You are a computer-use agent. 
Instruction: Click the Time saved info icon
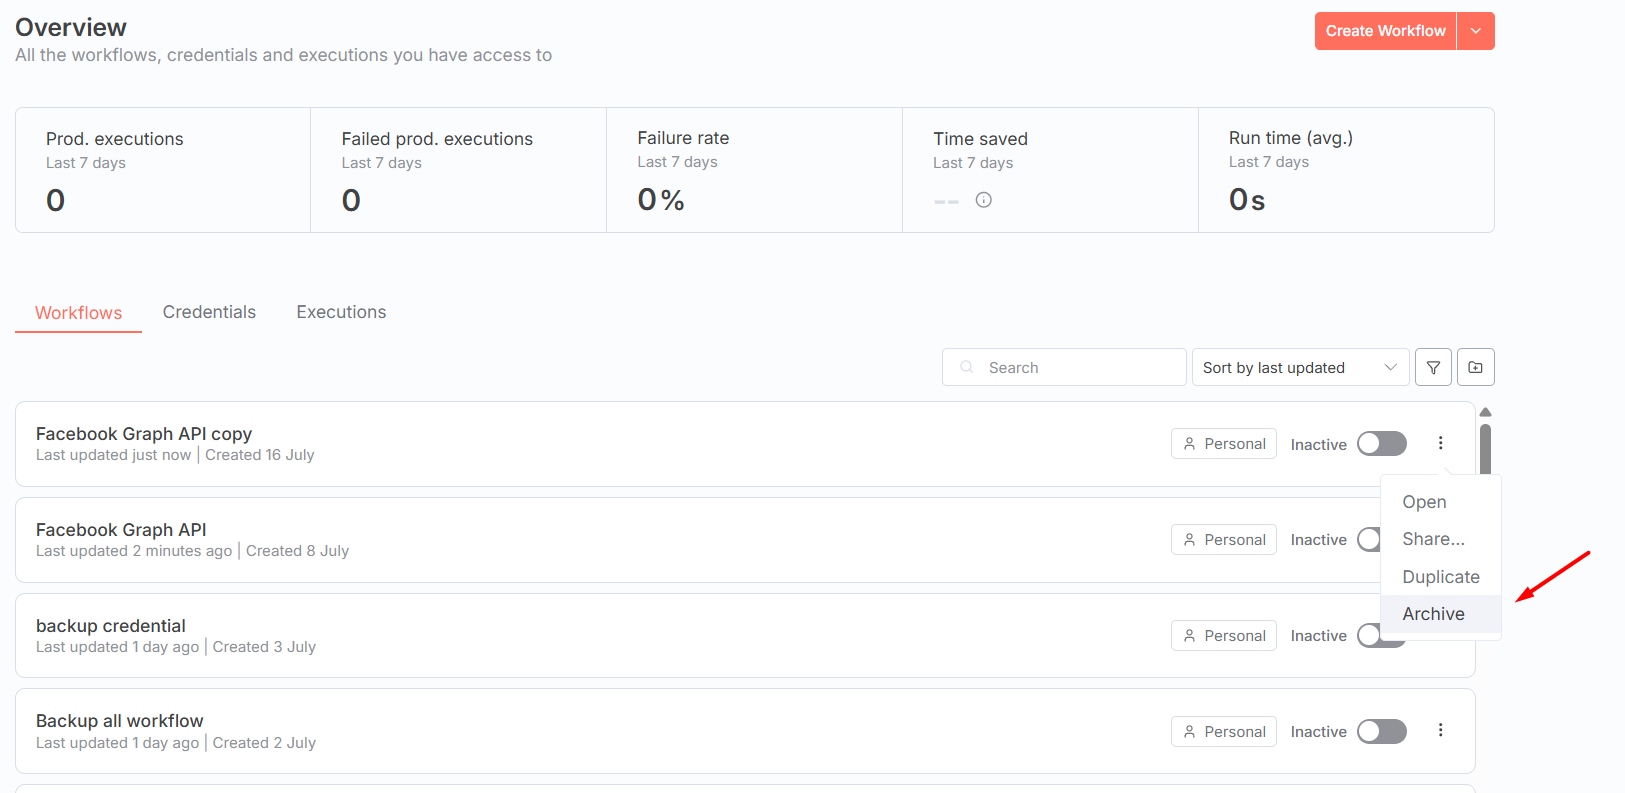point(984,200)
